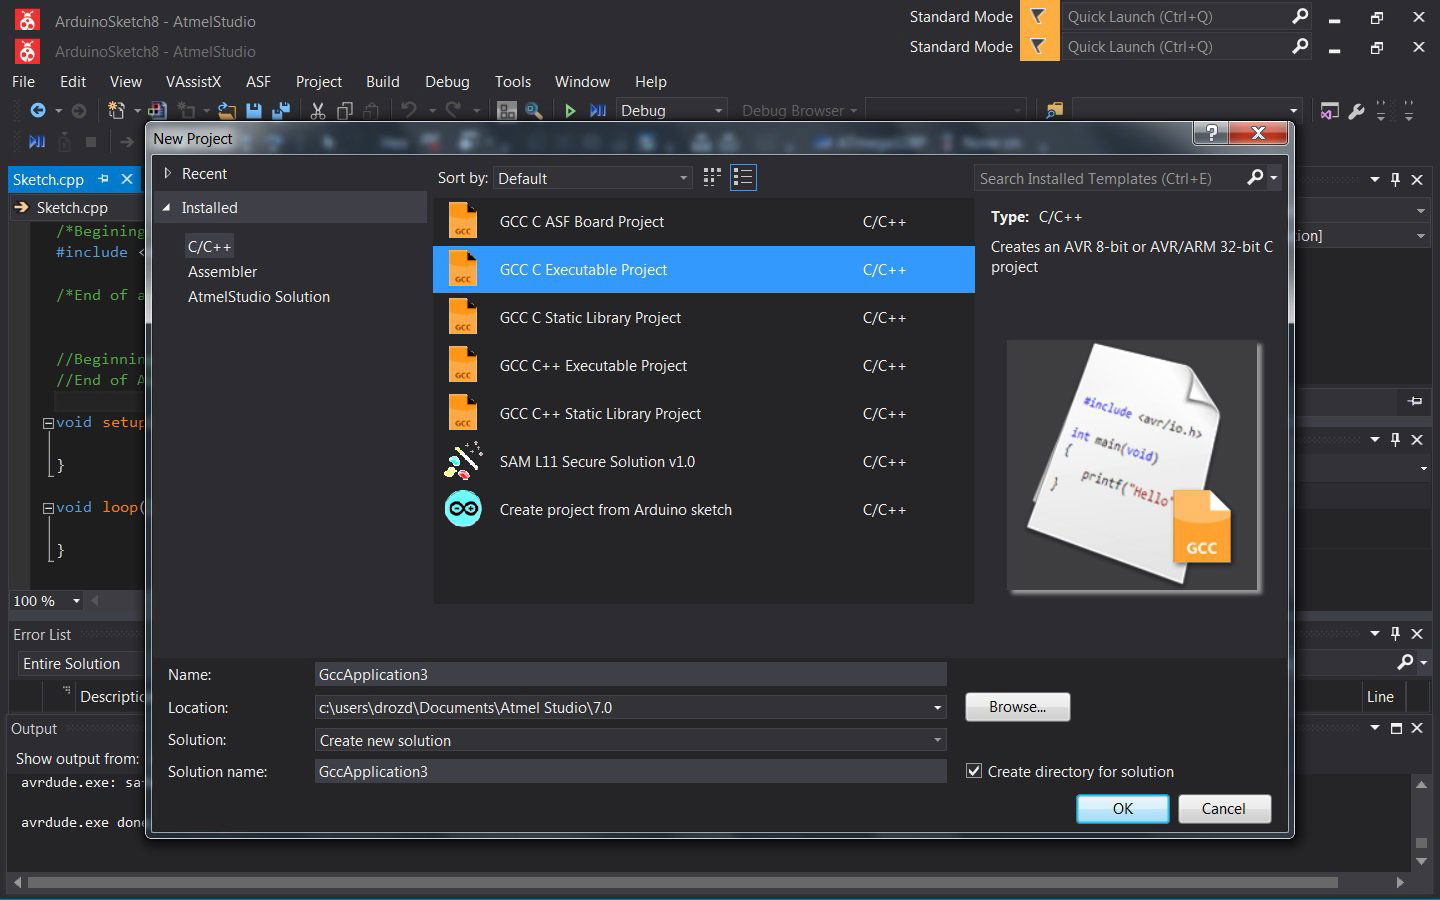Open the Help menu
This screenshot has height=900, width=1440.
pos(650,81)
